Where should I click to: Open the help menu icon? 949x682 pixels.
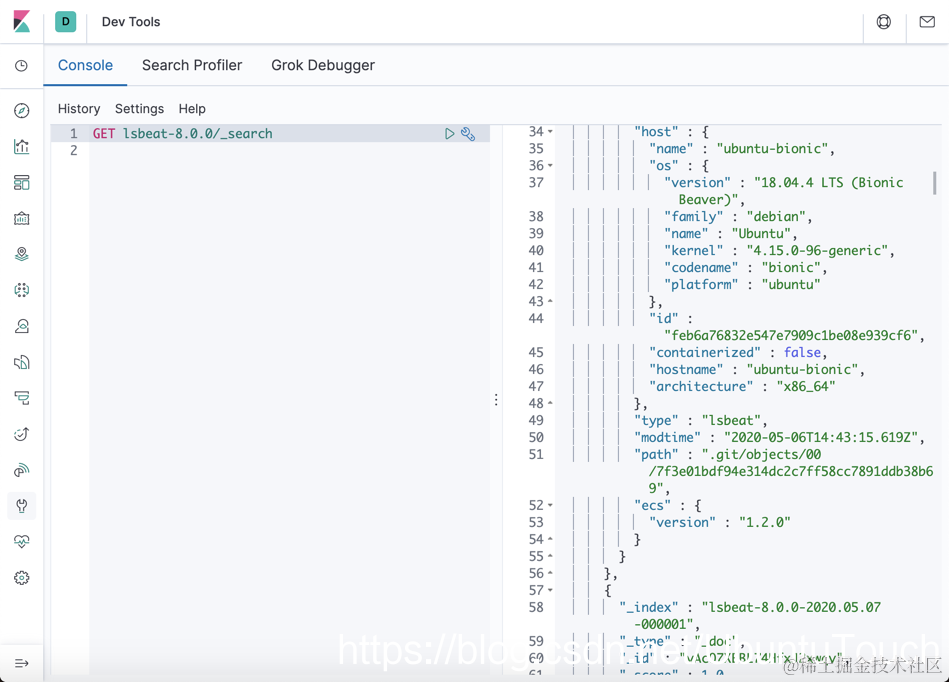click(x=884, y=22)
